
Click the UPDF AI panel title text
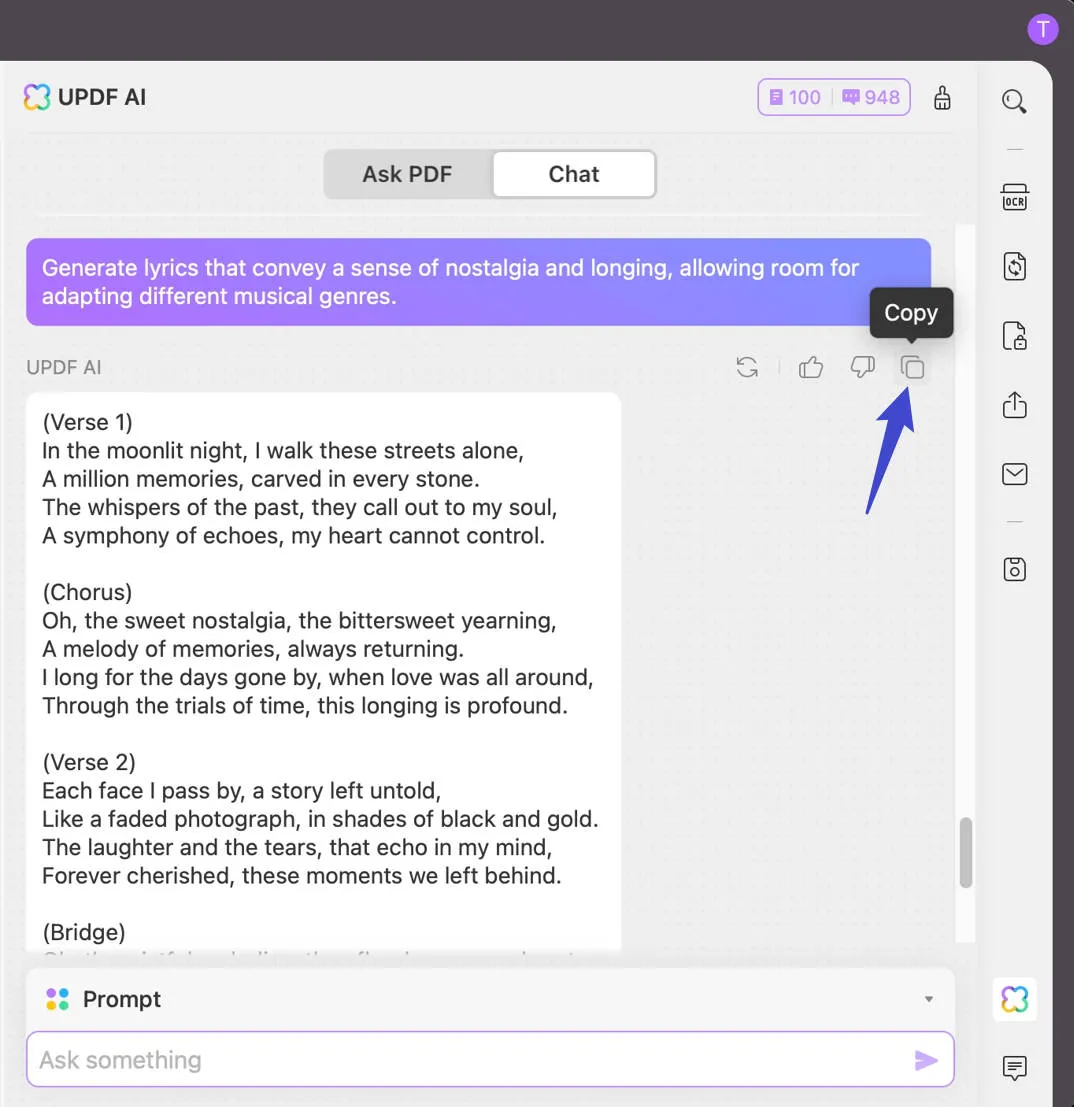(x=102, y=97)
